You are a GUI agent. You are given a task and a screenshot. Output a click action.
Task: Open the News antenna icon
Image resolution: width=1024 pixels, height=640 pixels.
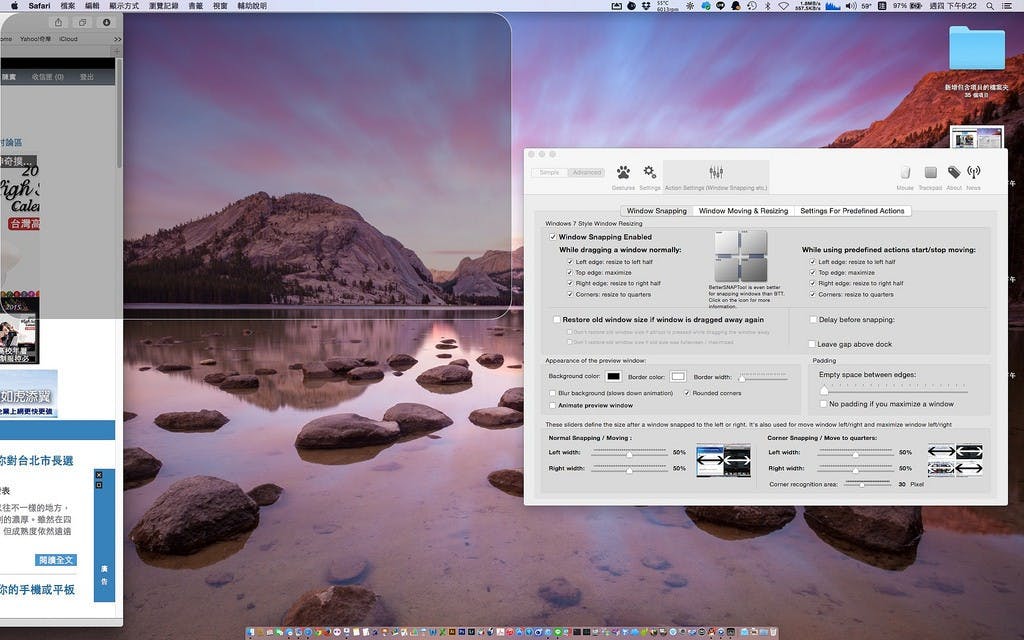click(x=974, y=172)
